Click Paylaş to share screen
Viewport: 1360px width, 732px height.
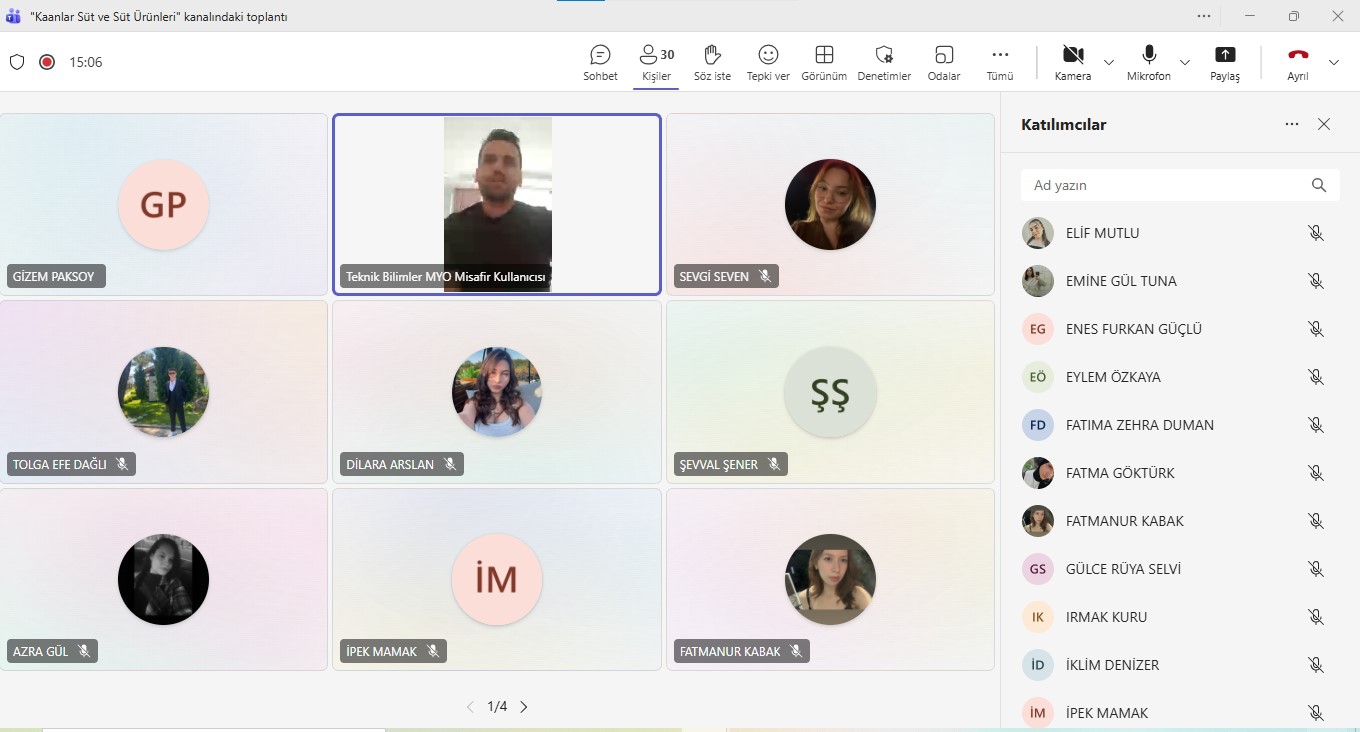point(1225,62)
